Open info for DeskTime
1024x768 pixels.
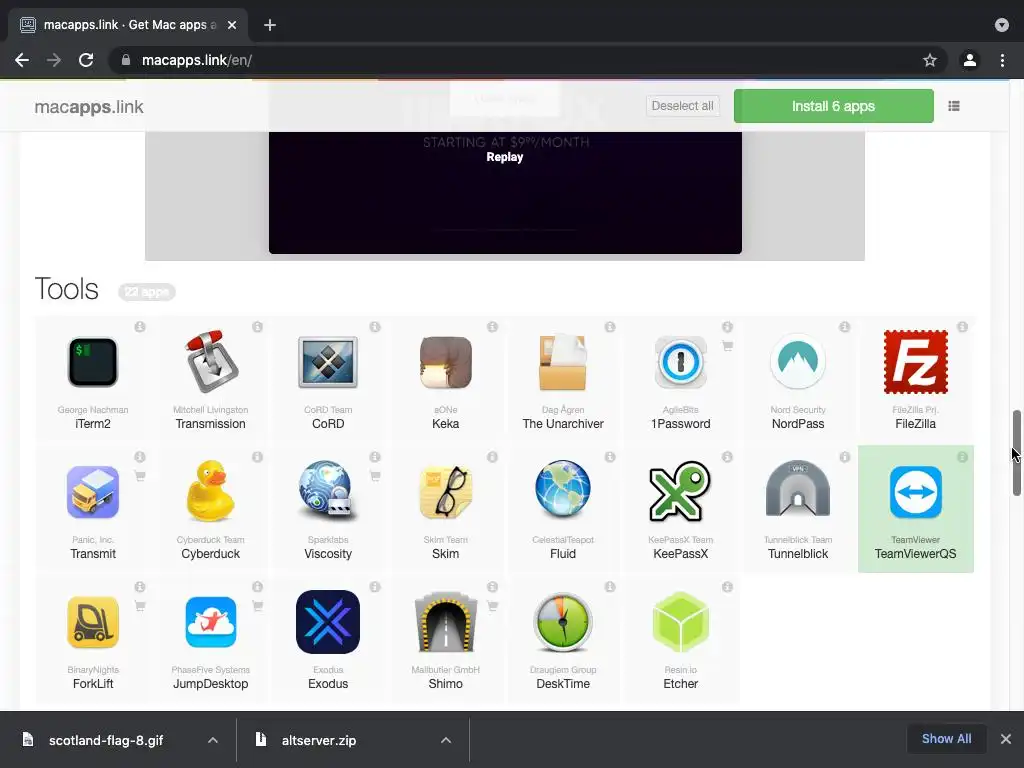(610, 587)
